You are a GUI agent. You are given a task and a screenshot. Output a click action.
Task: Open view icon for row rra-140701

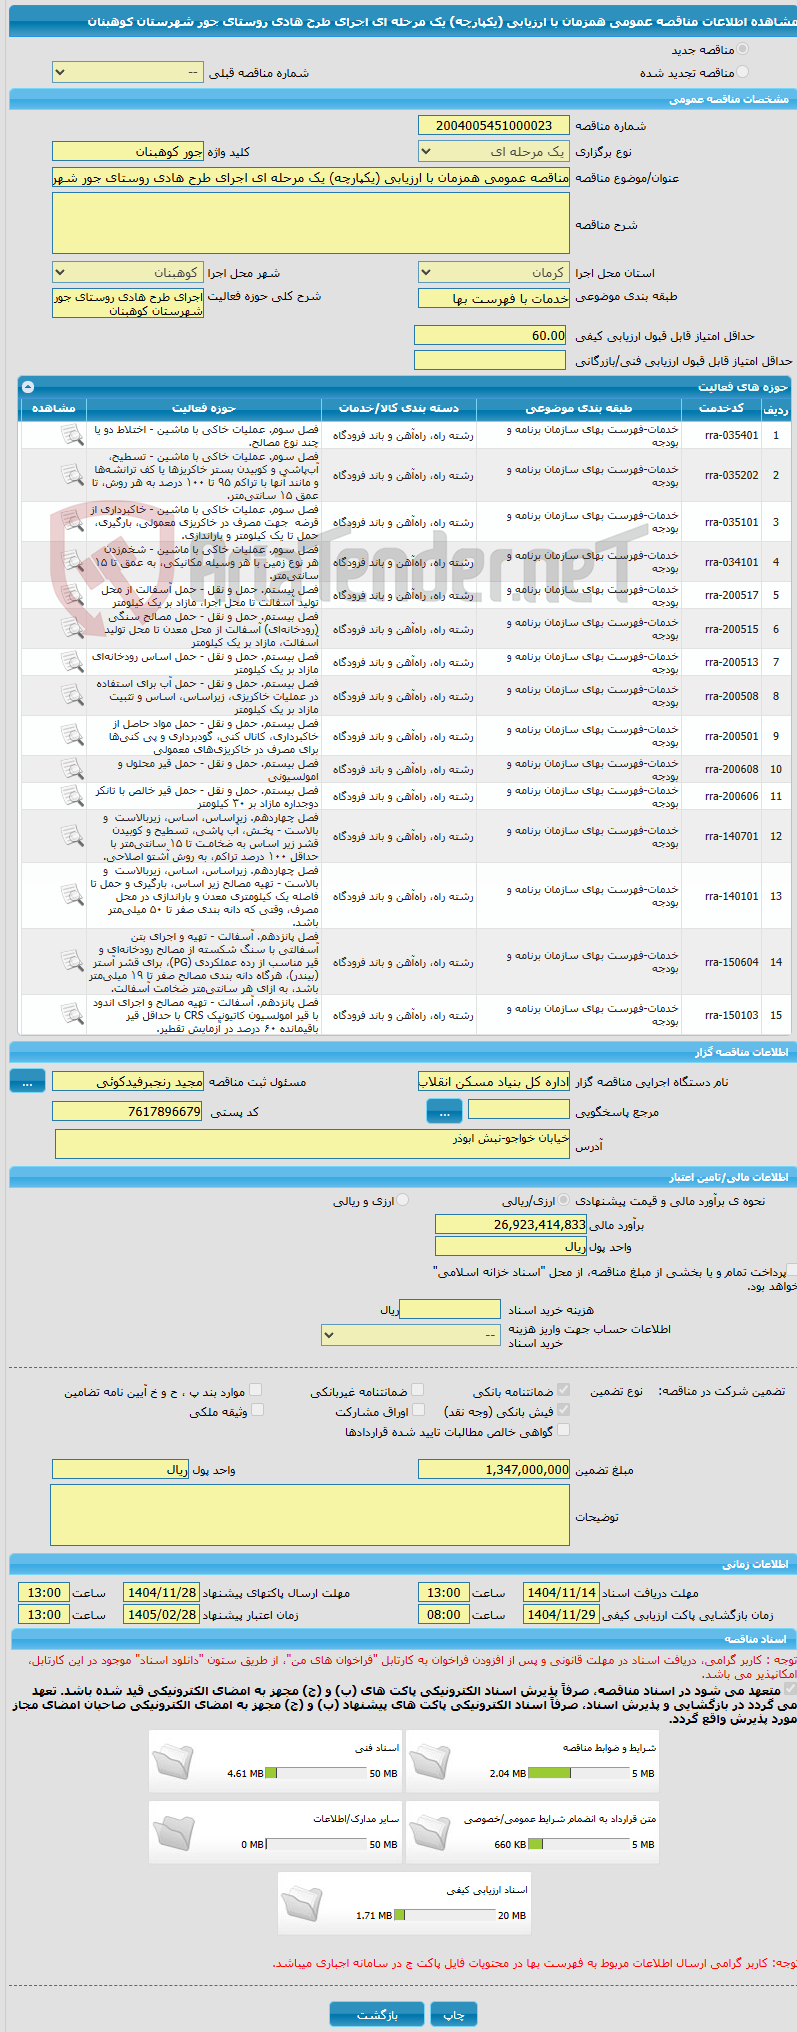click(x=71, y=836)
